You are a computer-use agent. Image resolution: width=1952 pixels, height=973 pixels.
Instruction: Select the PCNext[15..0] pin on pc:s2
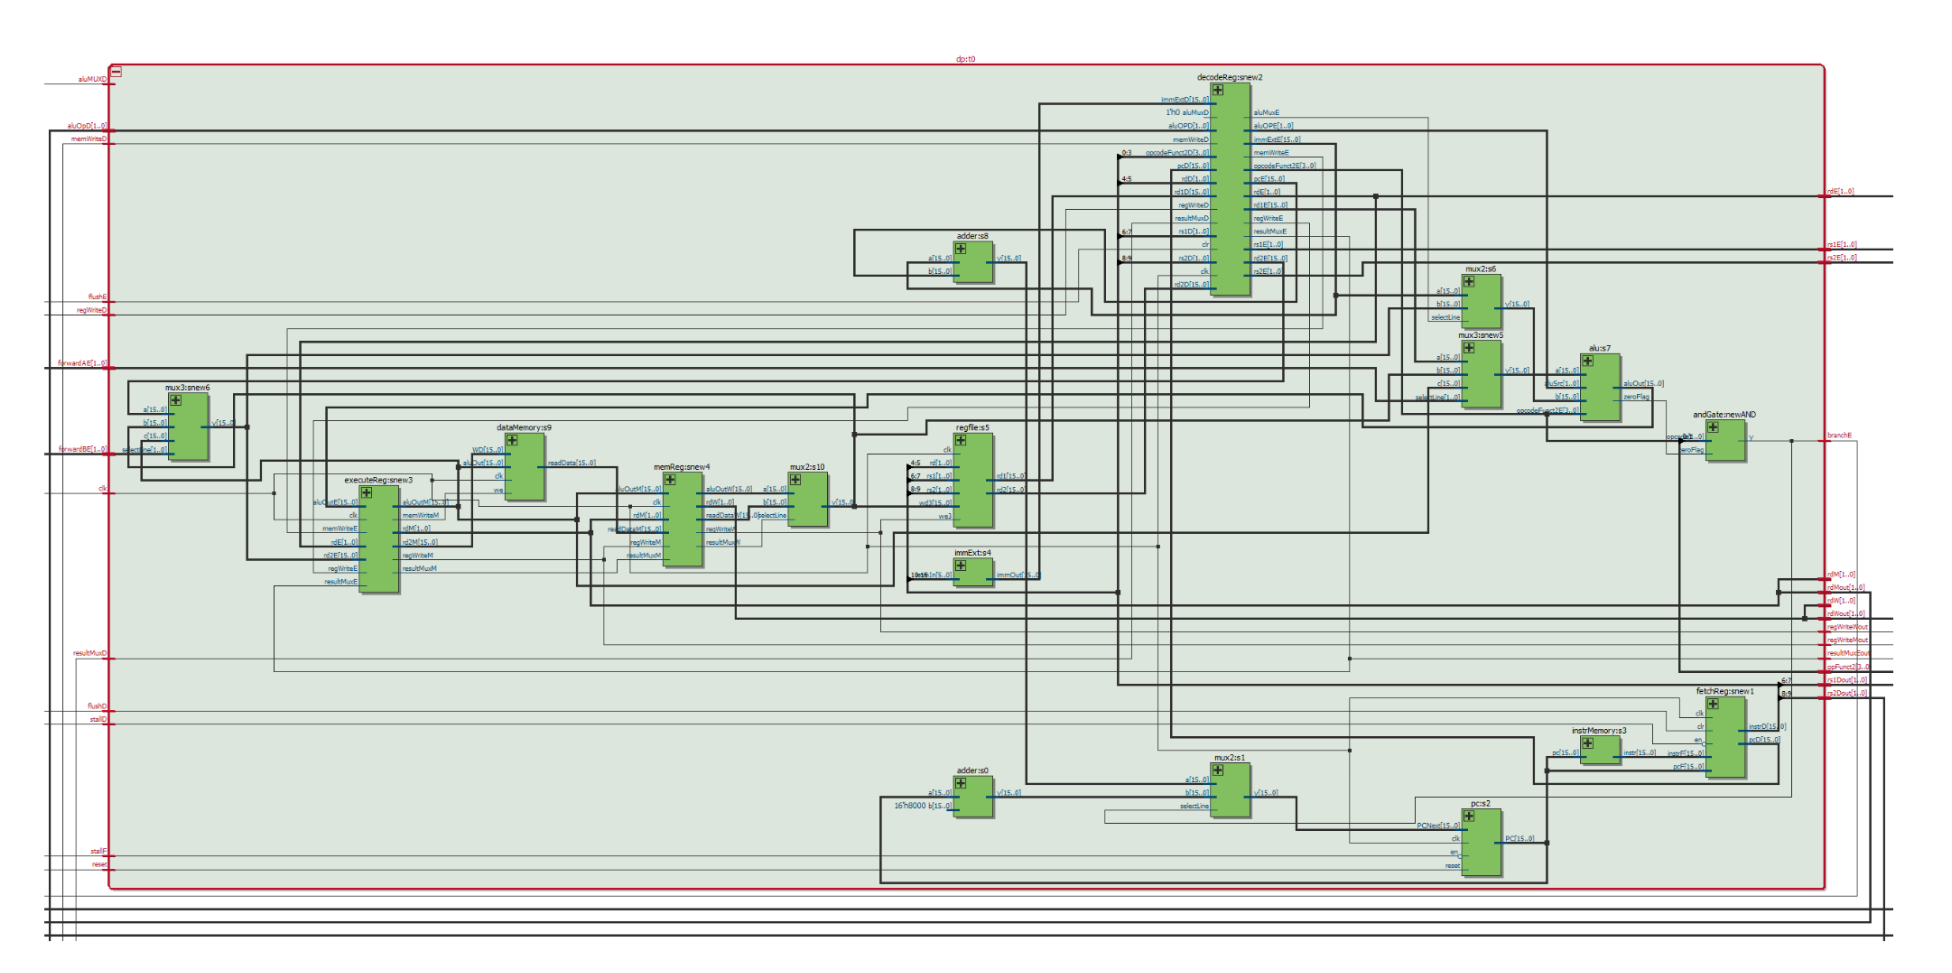point(1438,826)
